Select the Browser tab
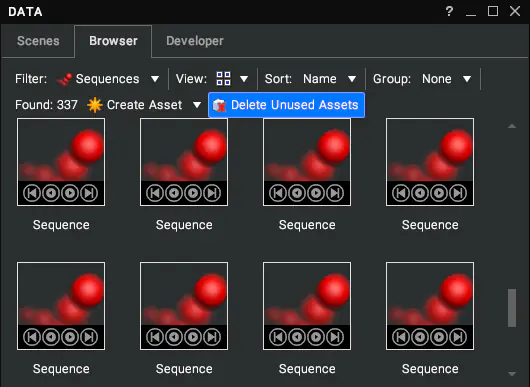Viewport: 530px width, 387px height. pyautogui.click(x=113, y=41)
